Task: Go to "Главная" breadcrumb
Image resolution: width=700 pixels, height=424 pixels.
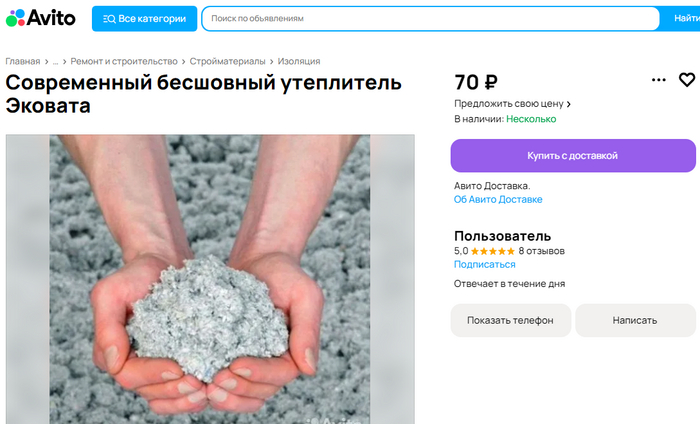Action: [x=22, y=61]
